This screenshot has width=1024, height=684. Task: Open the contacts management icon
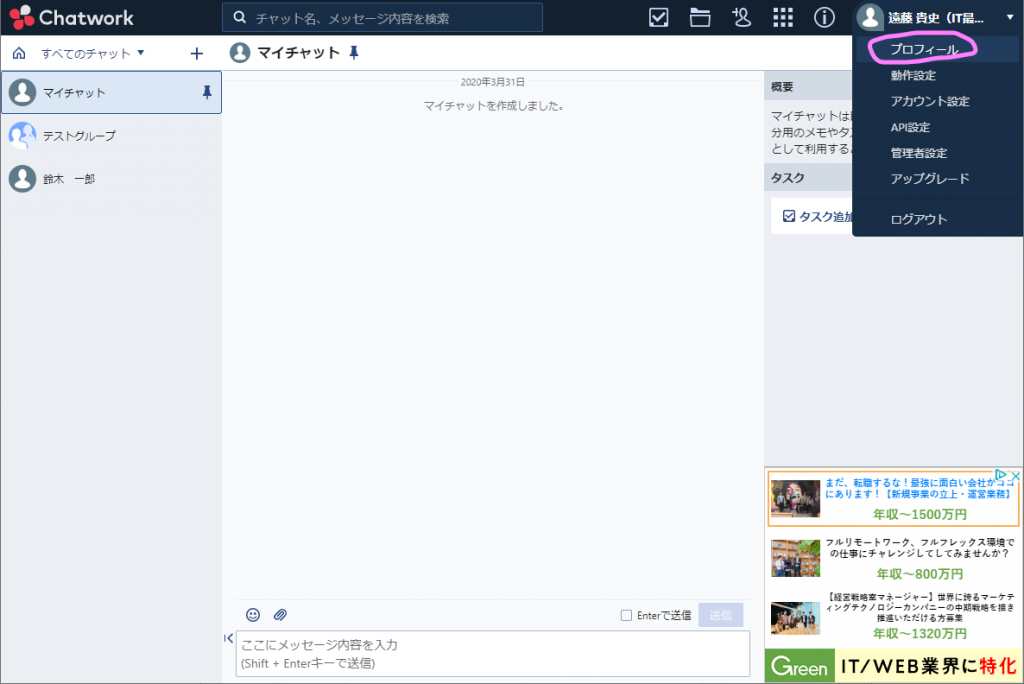pos(741,17)
